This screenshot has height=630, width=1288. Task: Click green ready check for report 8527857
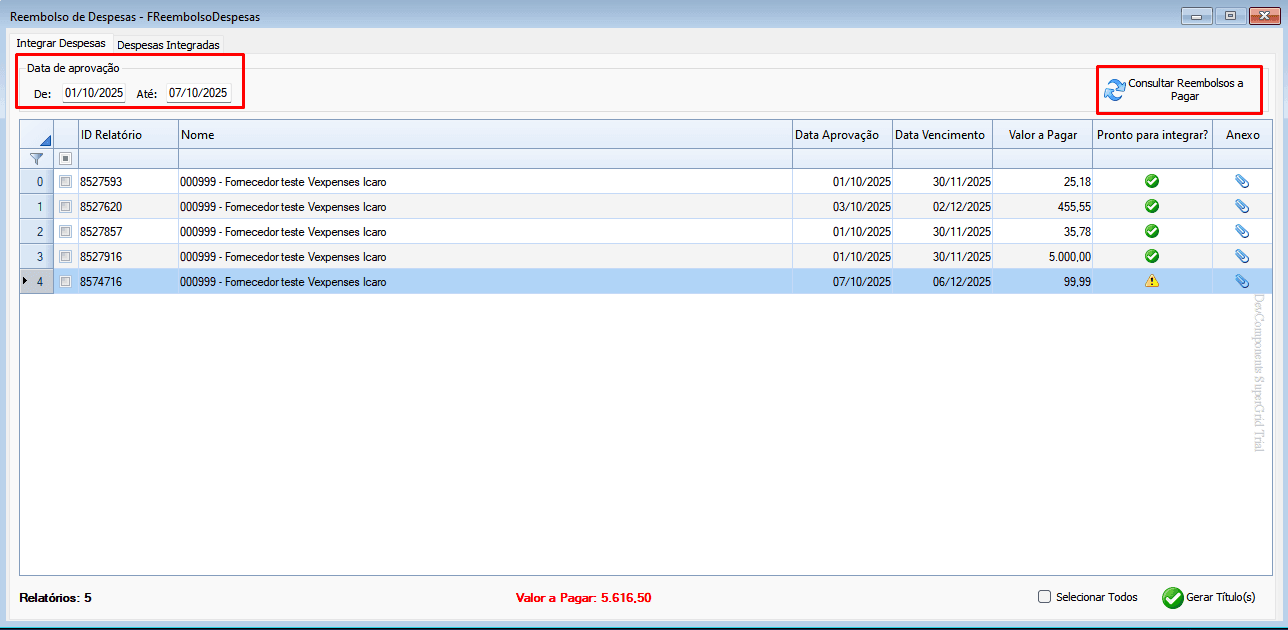(x=1152, y=231)
